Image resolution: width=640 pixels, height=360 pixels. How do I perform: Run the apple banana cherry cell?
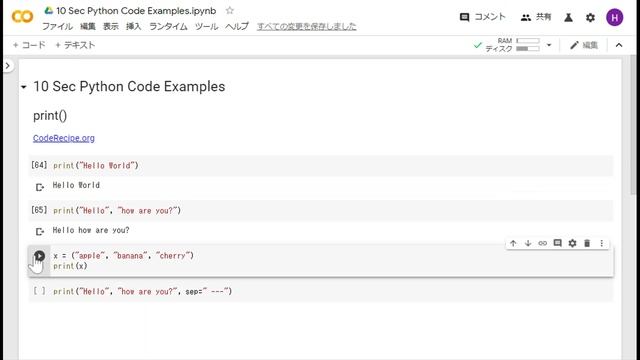(39, 256)
